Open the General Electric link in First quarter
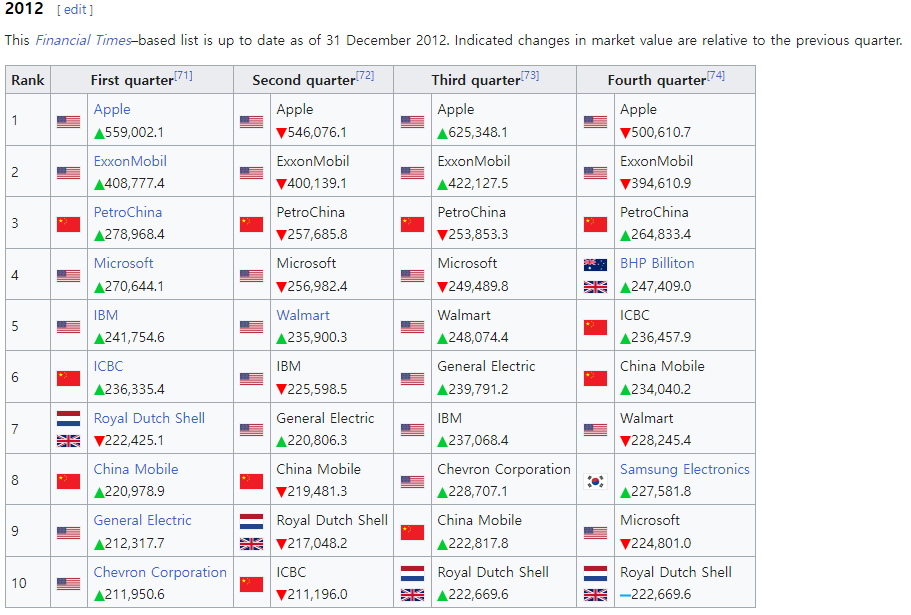 tap(142, 520)
